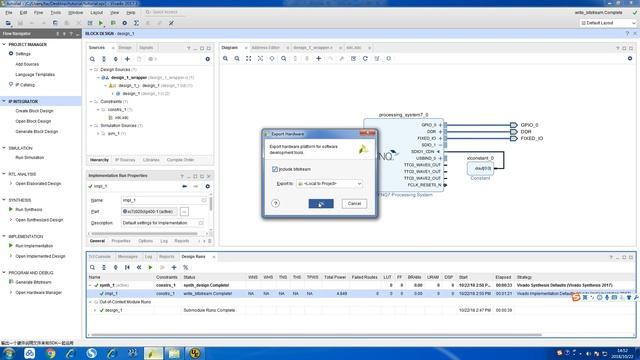Screen dimensions: 640x360
Task: Collapse the Constraints tree node
Action: click(91, 102)
